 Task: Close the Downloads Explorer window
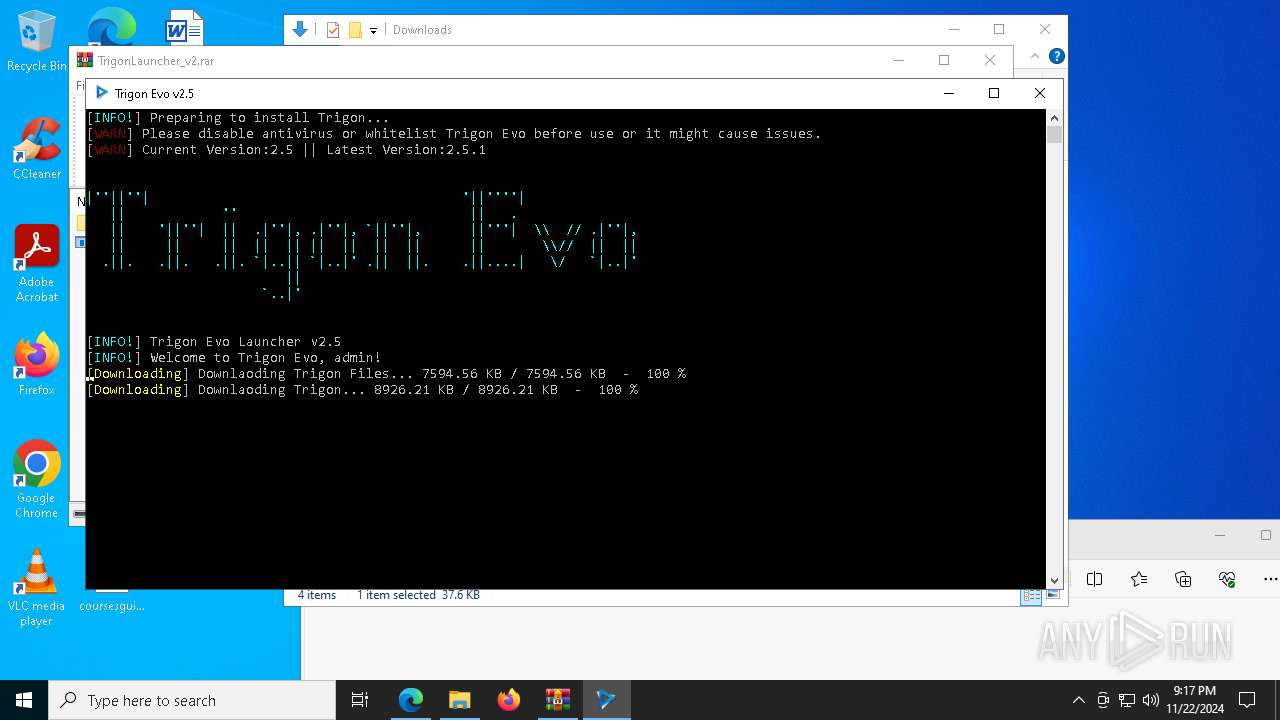pos(1045,29)
